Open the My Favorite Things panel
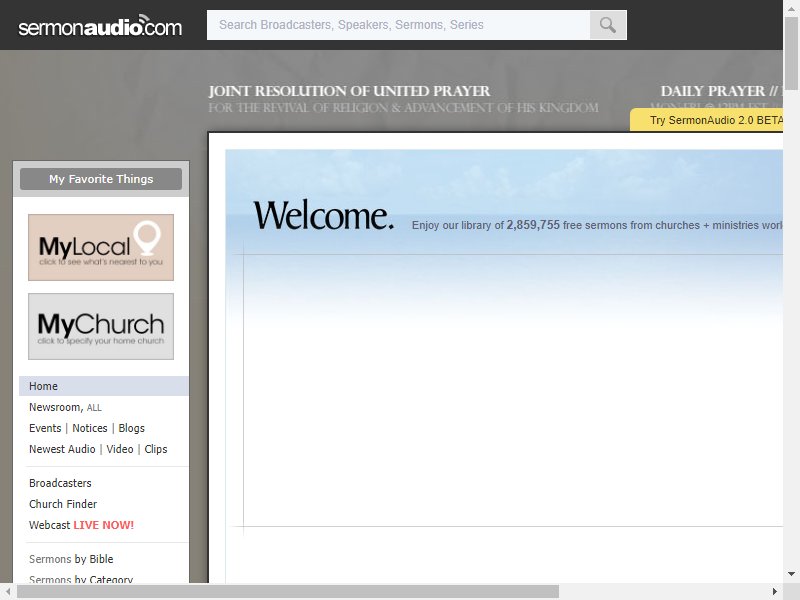 [x=101, y=179]
